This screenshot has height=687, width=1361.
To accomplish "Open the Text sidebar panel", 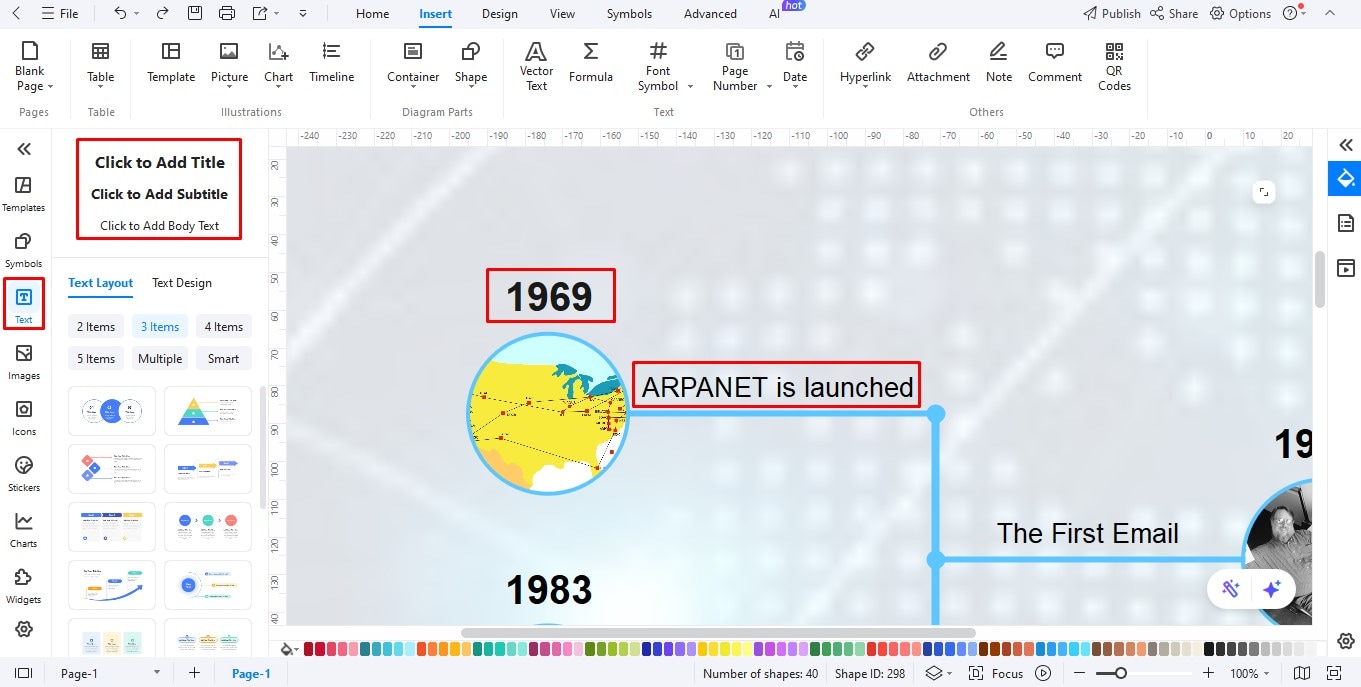I will click(x=24, y=305).
